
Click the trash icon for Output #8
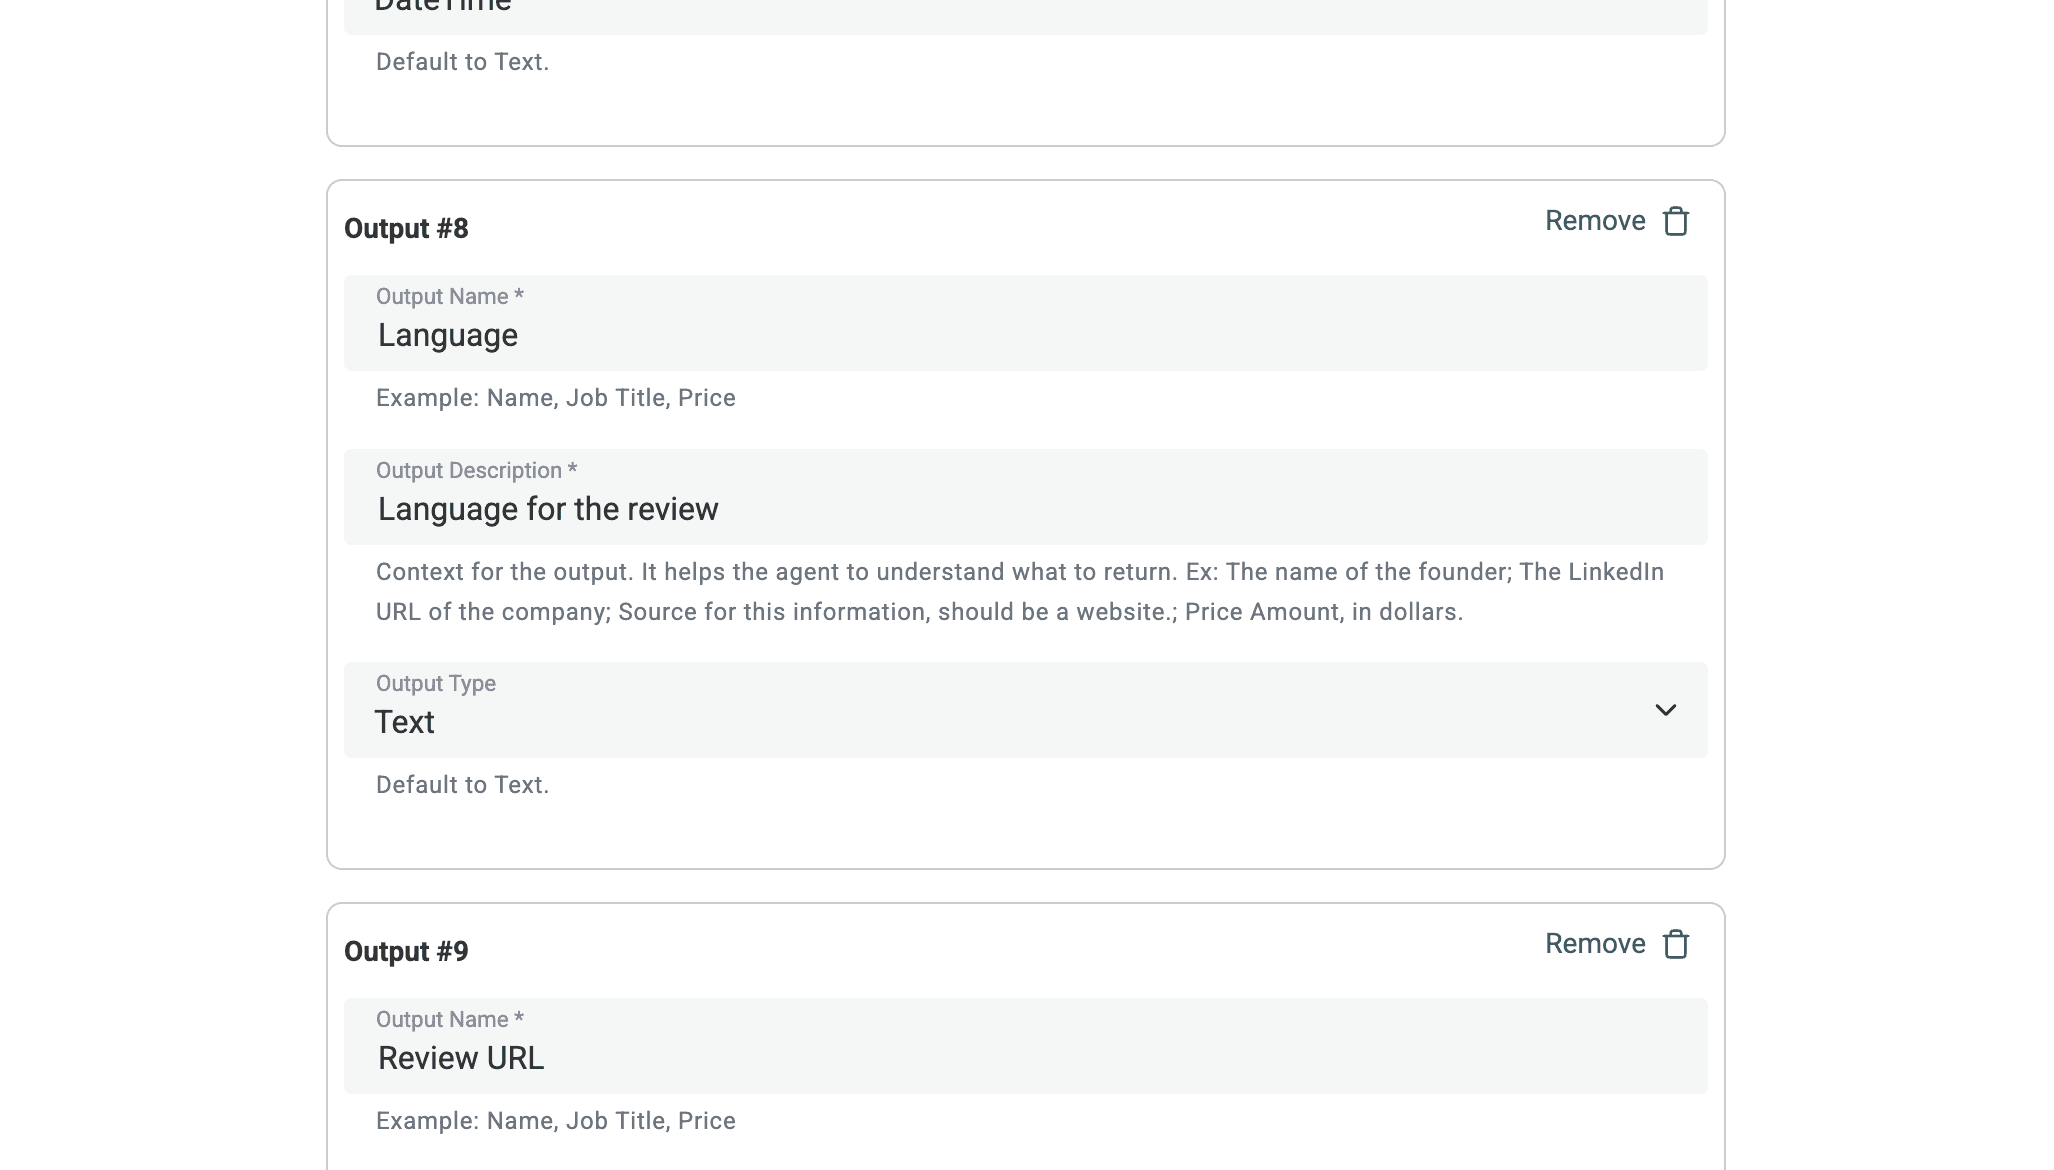1676,221
